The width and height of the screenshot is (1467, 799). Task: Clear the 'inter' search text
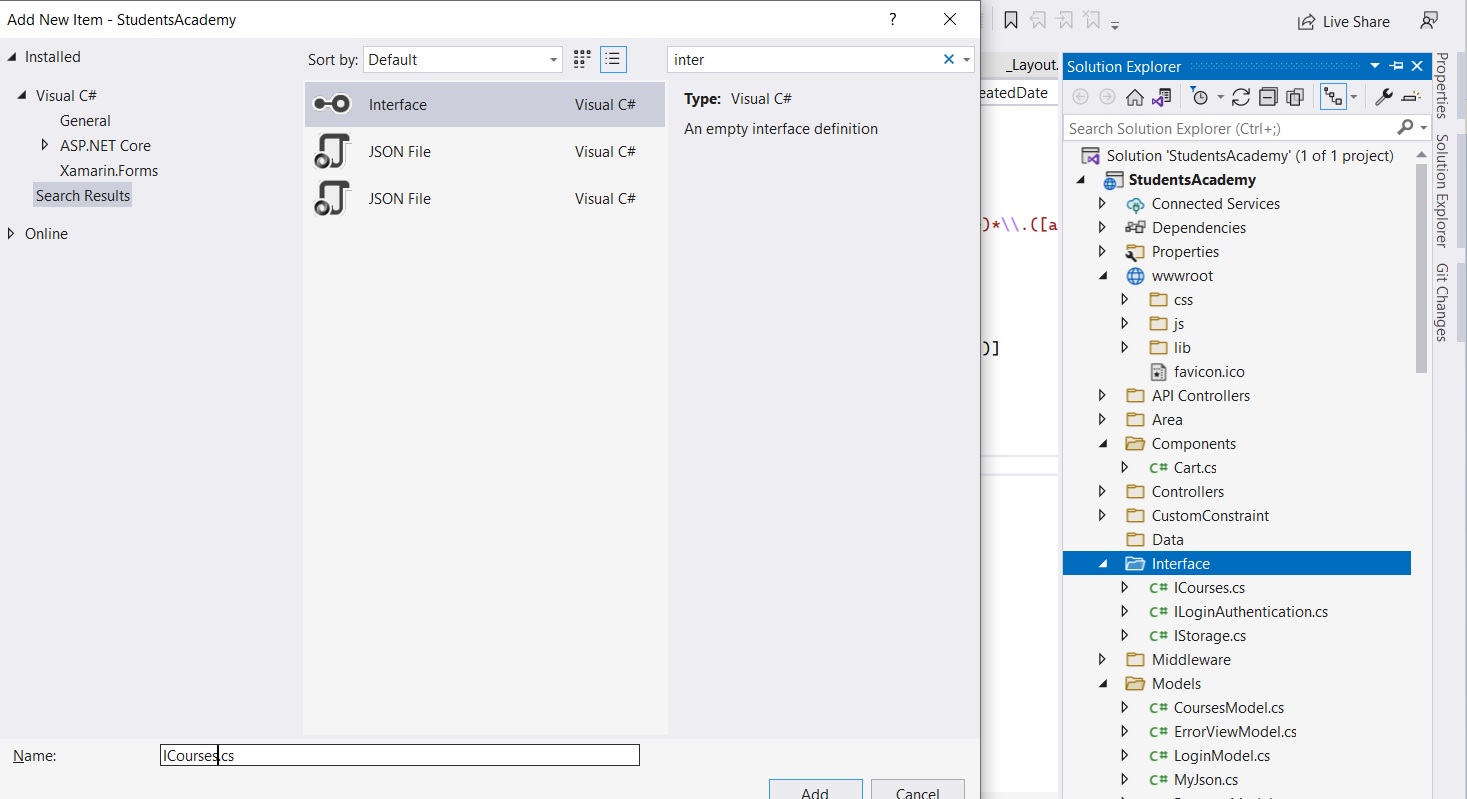[x=948, y=60]
